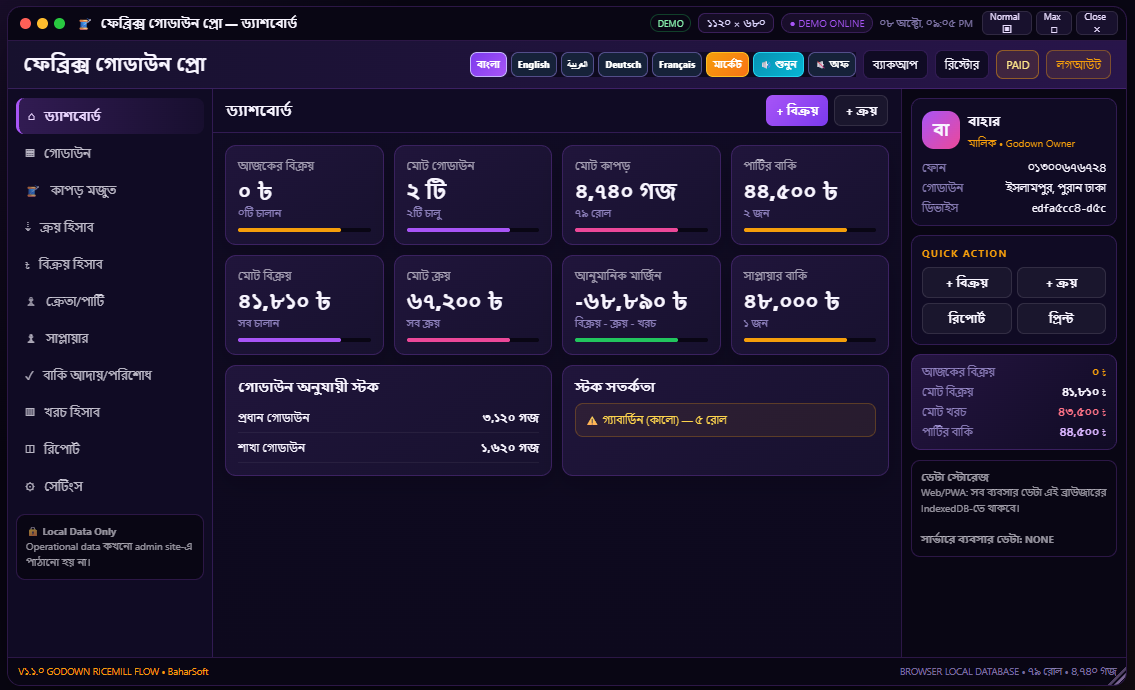Open the মোট বিক্রয় stat card
Image resolution: width=1135 pixels, height=690 pixels.
[304, 305]
